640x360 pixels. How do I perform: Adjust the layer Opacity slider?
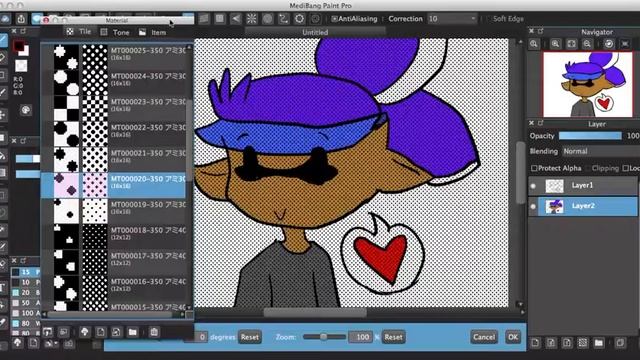click(x=590, y=136)
